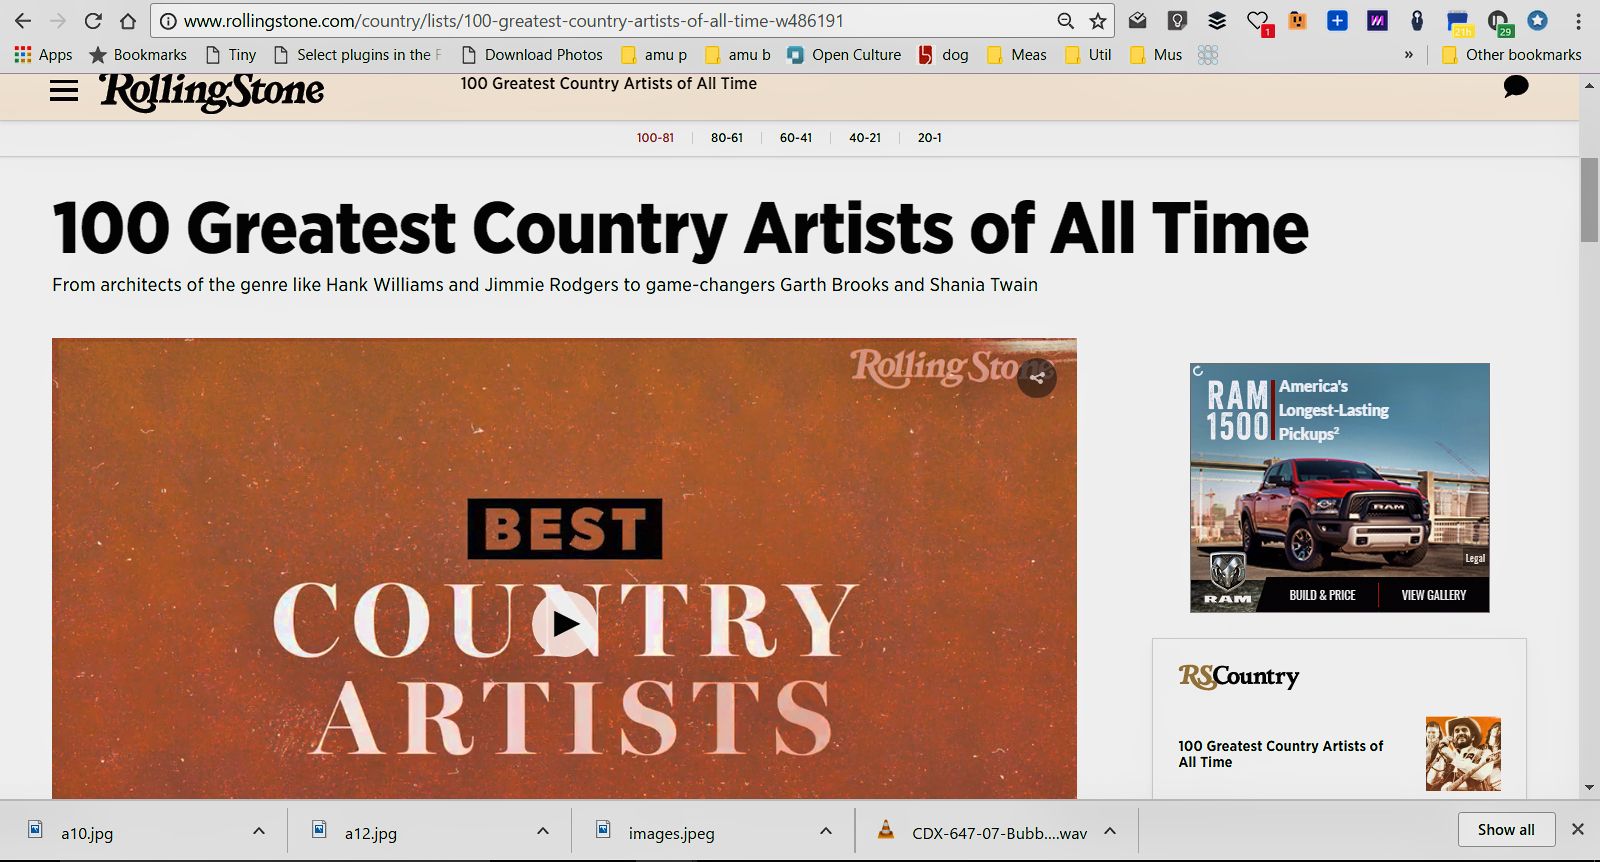View site information for rollingstone.com

tap(168, 21)
